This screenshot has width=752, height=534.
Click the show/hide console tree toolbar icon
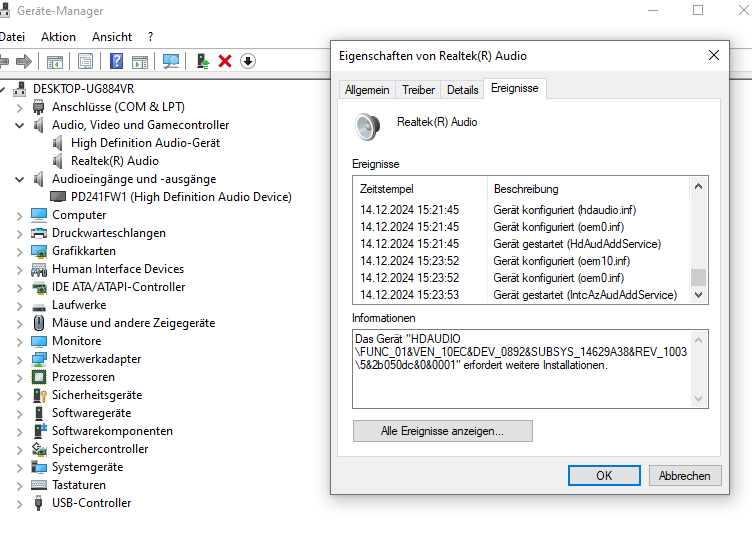click(x=55, y=61)
